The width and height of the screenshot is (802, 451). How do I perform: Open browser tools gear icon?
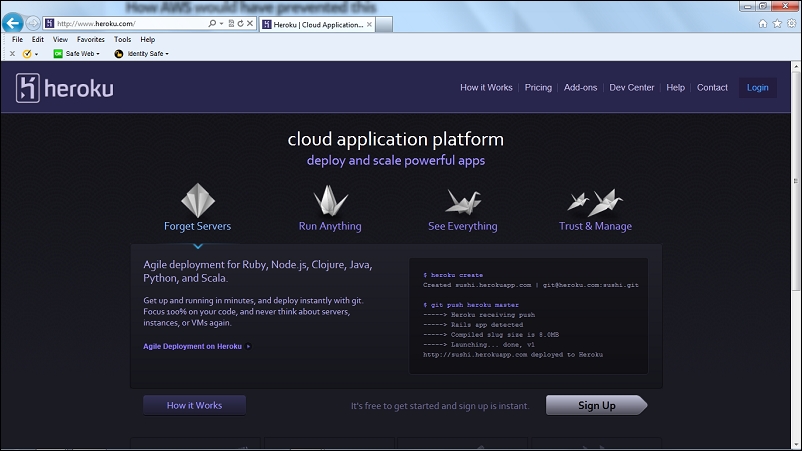tap(791, 24)
